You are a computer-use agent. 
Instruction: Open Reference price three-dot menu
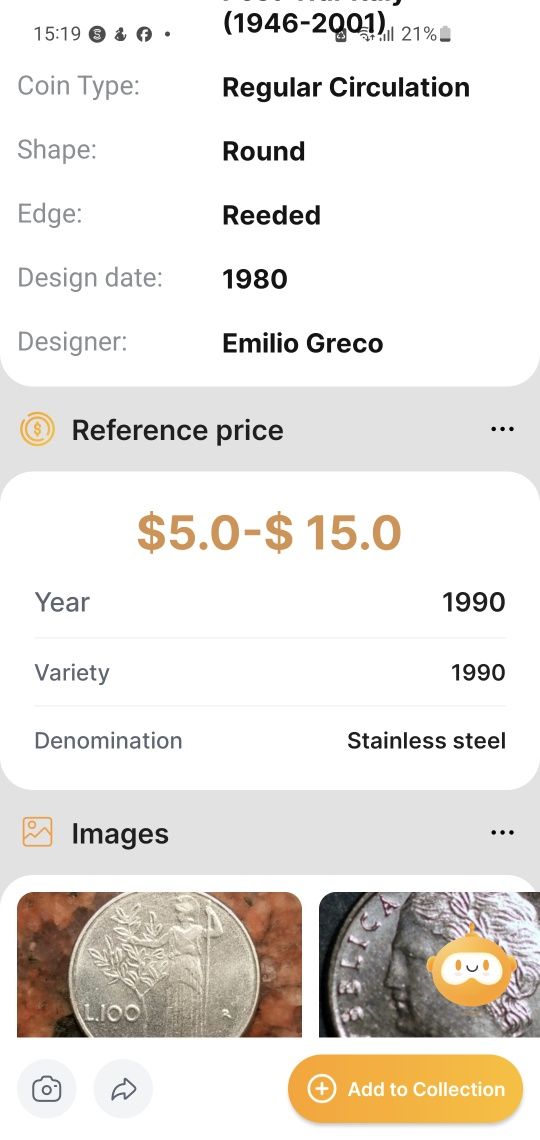tap(502, 429)
